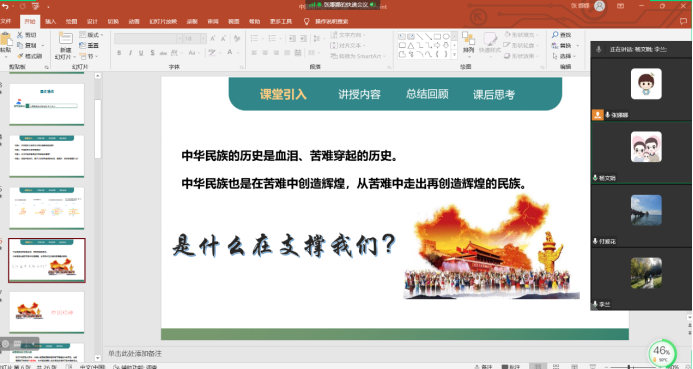Click the 讲授内容 navigation label on slide

[x=359, y=94]
